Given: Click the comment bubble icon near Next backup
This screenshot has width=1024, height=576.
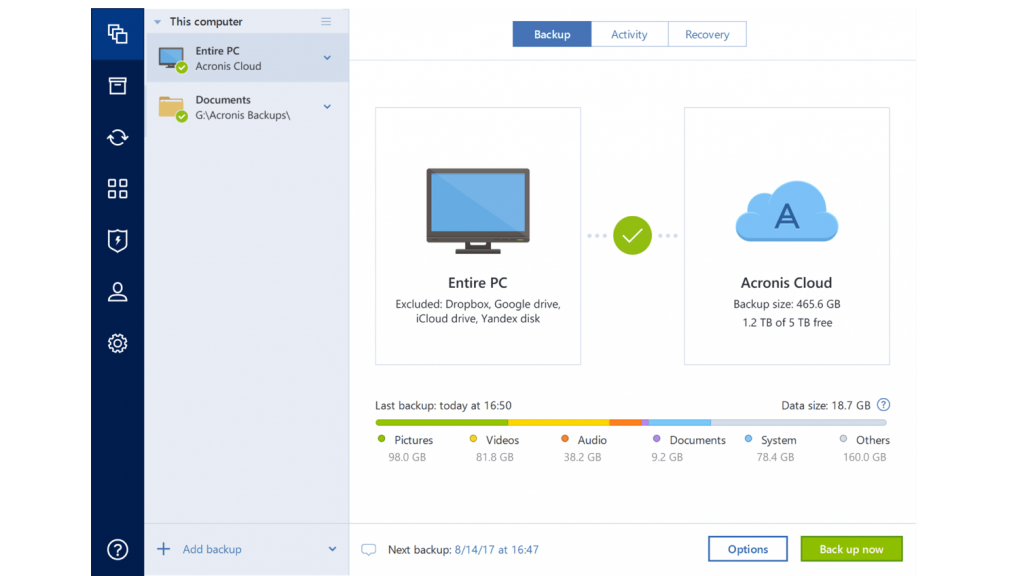Looking at the screenshot, I should coord(368,550).
